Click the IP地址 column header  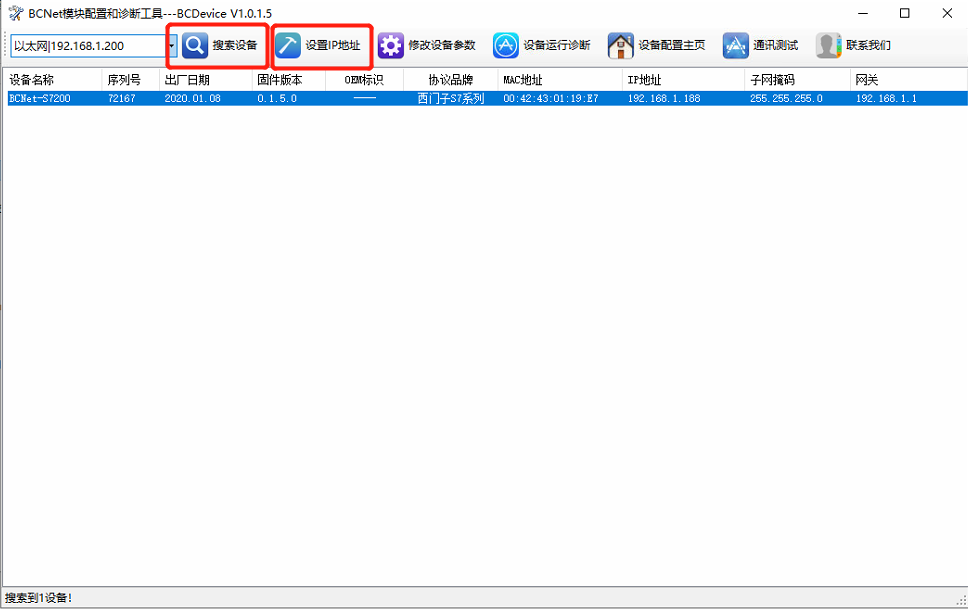pyautogui.click(x=683, y=80)
